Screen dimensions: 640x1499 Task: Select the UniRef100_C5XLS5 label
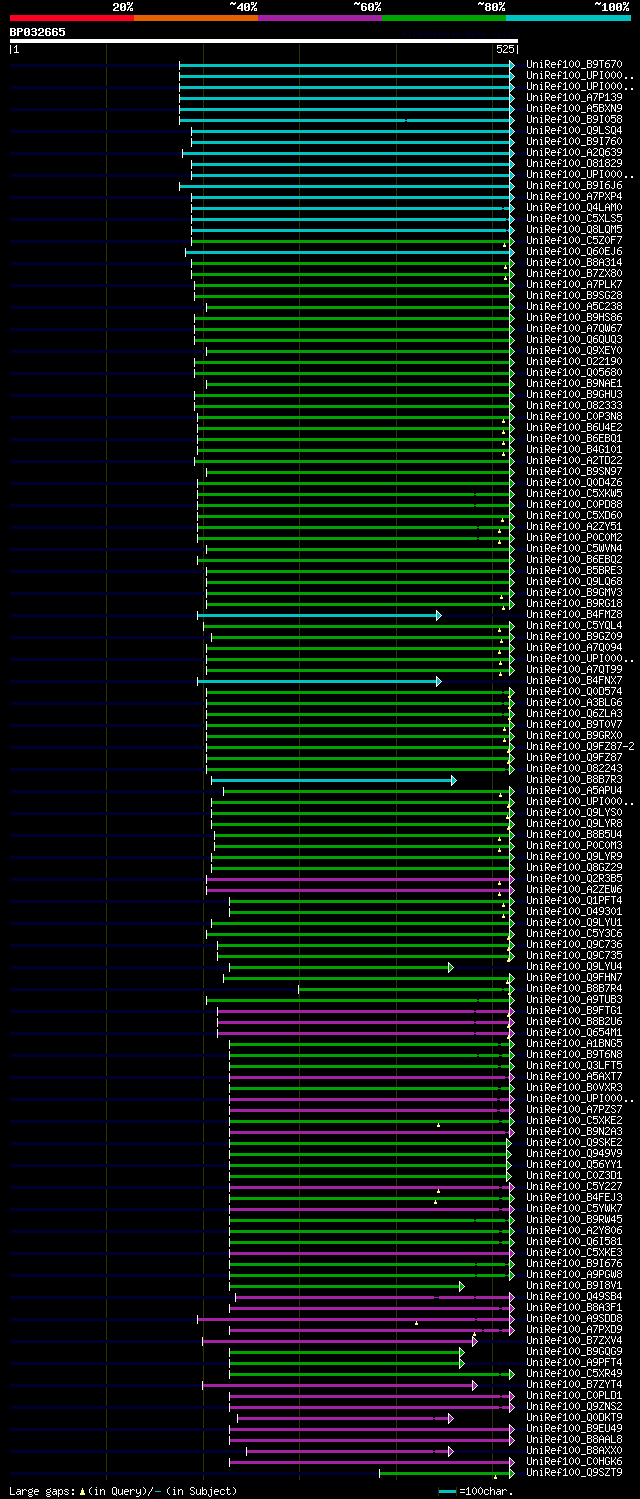[x=575, y=219]
